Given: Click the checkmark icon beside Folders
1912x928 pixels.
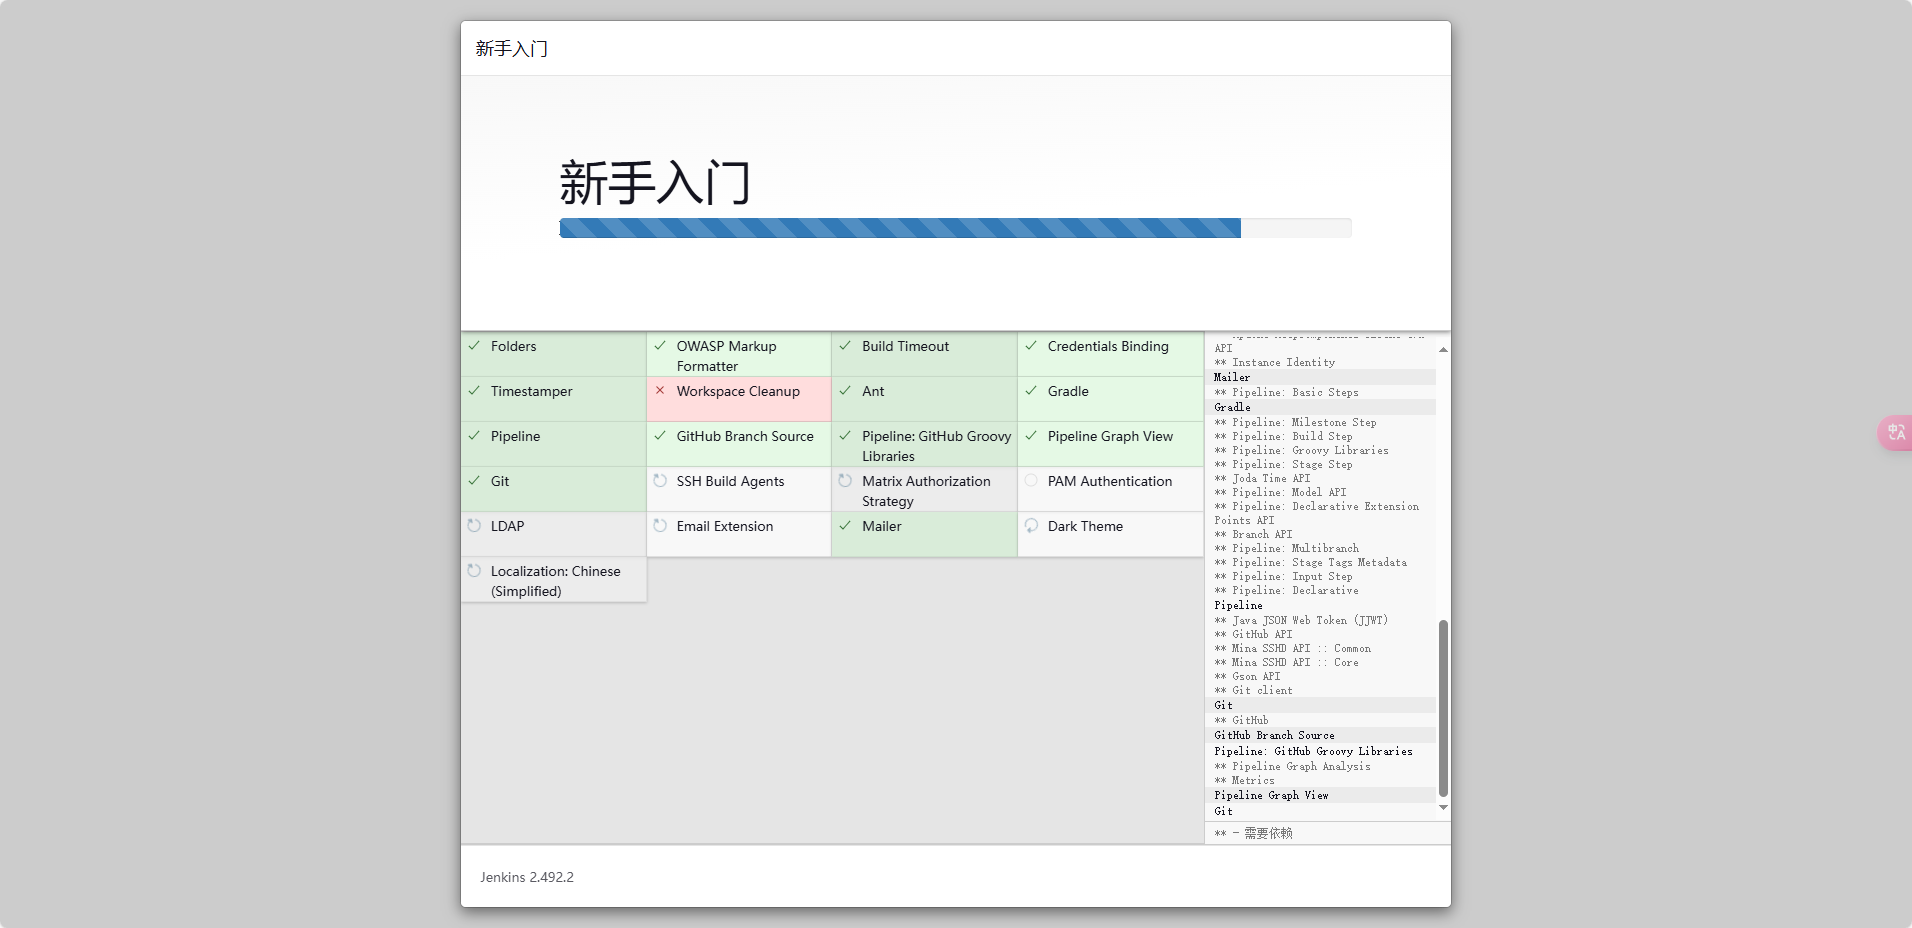Looking at the screenshot, I should click(x=474, y=346).
